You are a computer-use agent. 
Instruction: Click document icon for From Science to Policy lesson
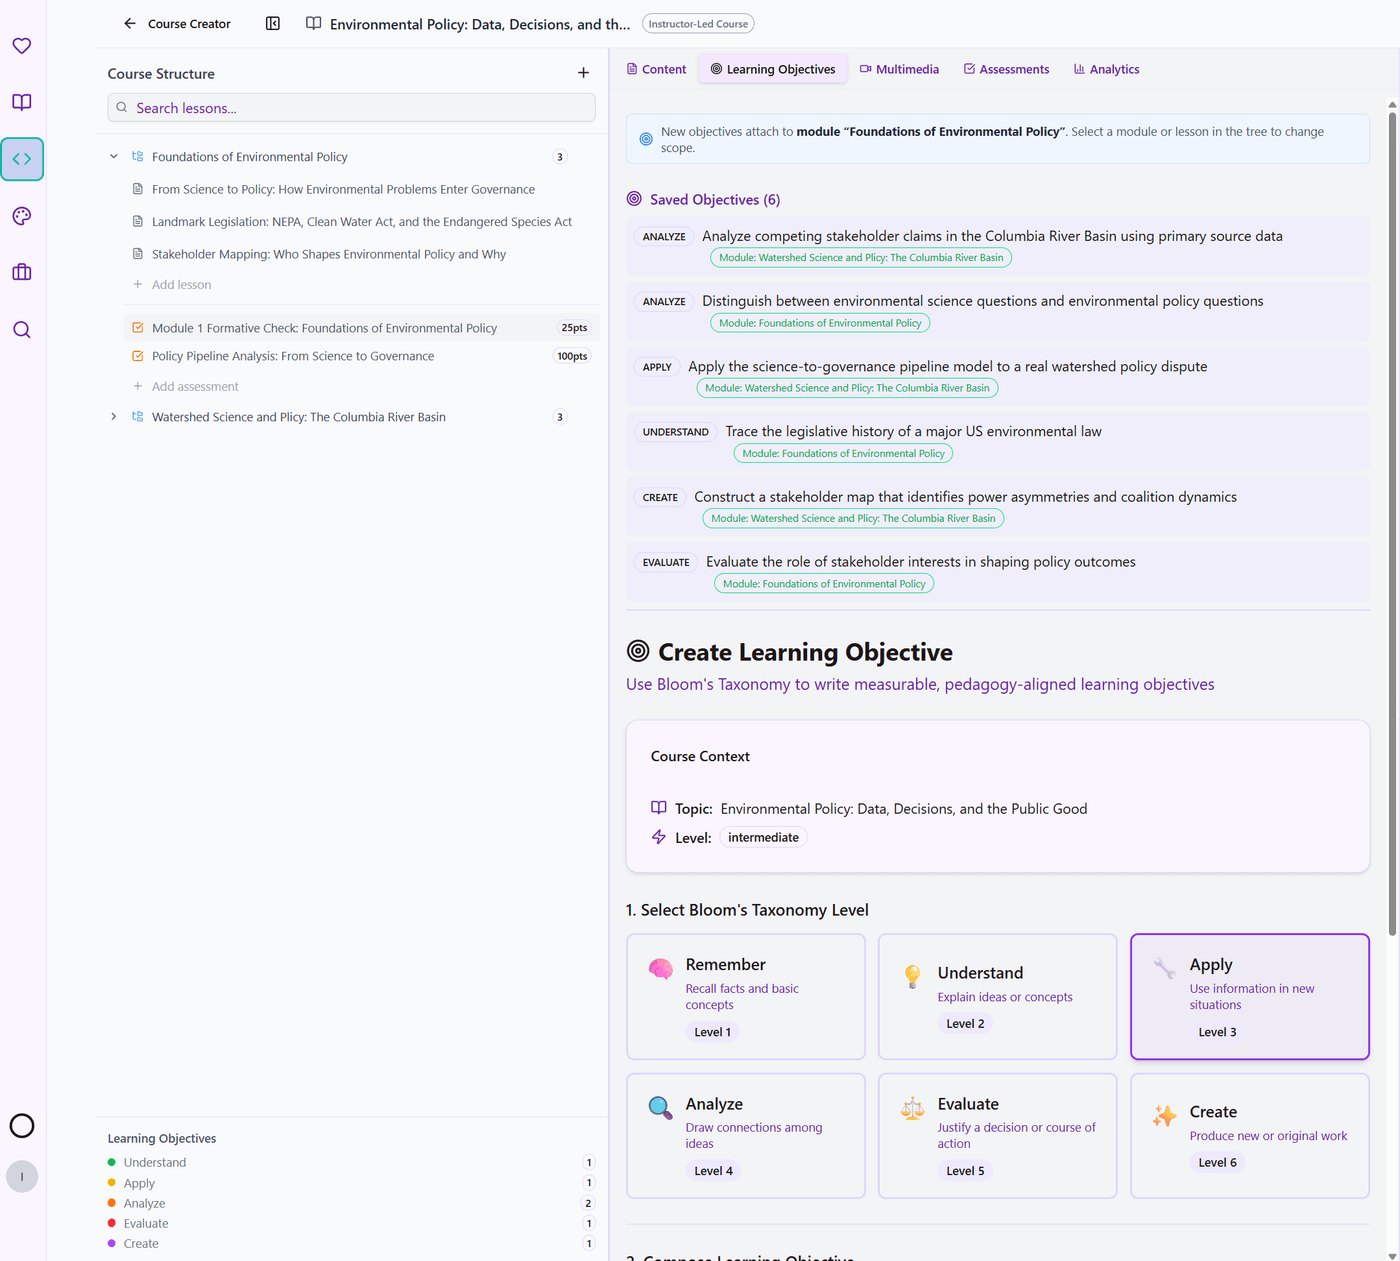coord(138,189)
